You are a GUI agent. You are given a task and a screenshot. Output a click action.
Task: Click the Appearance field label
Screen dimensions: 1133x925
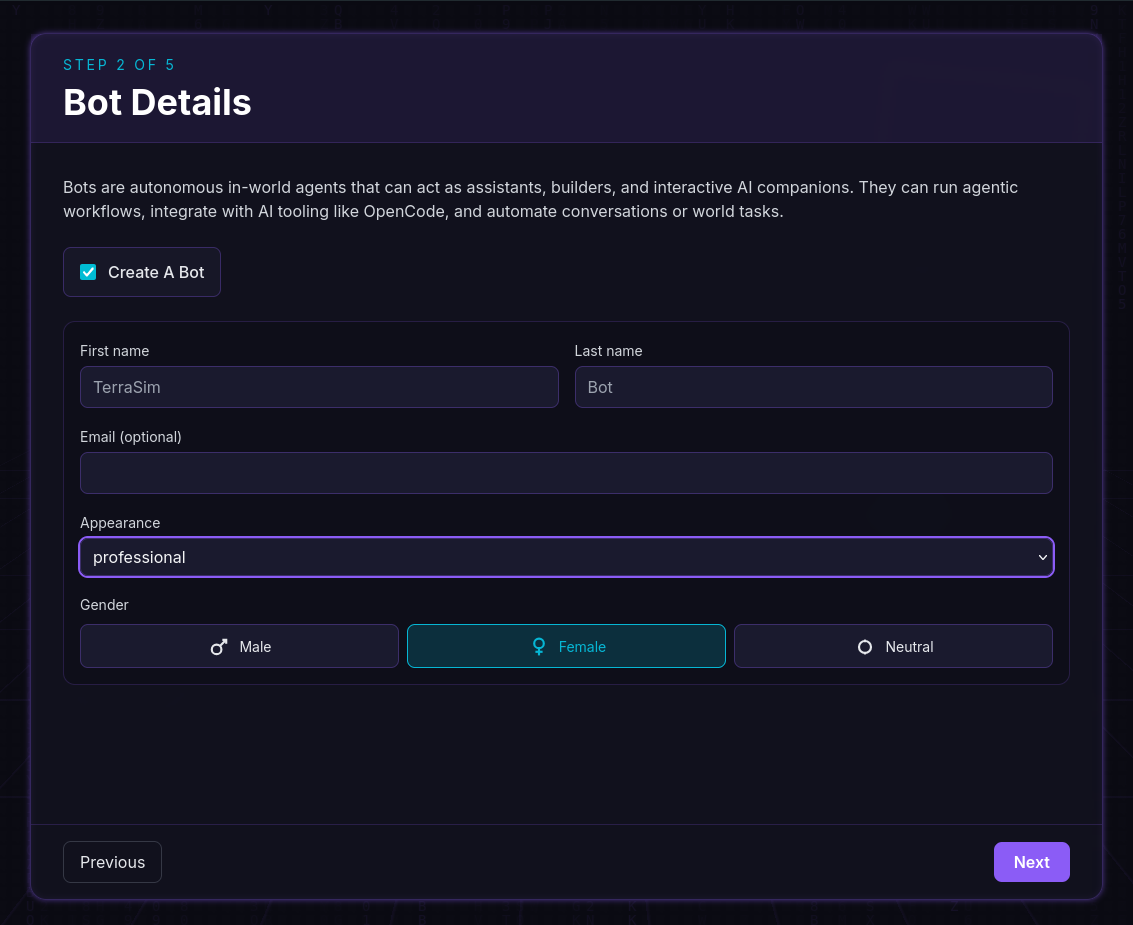click(120, 523)
